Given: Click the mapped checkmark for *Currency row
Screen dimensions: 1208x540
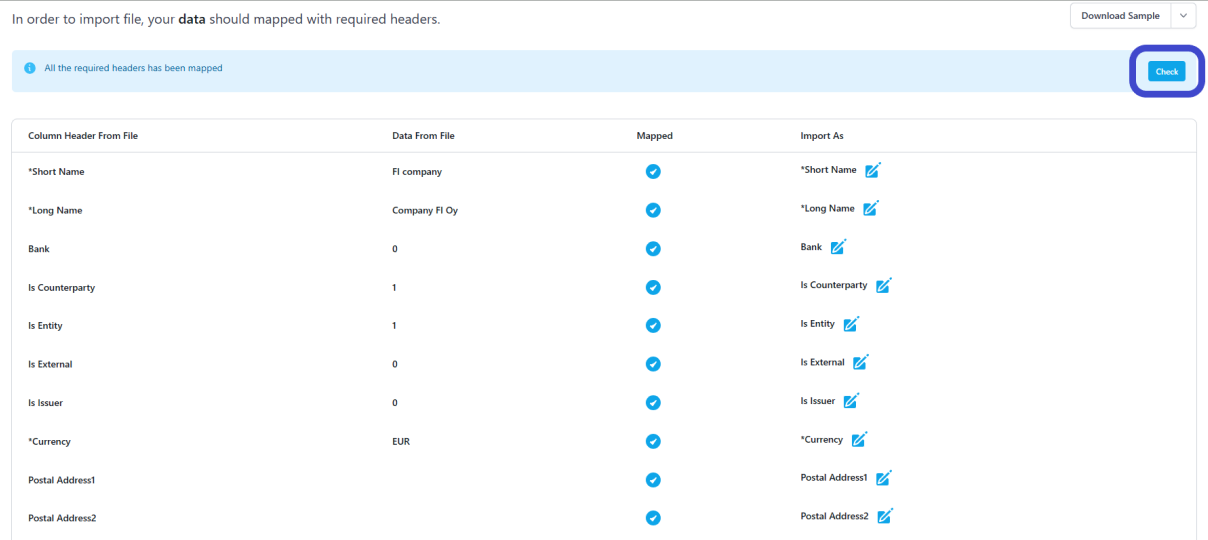Looking at the screenshot, I should coord(653,441).
